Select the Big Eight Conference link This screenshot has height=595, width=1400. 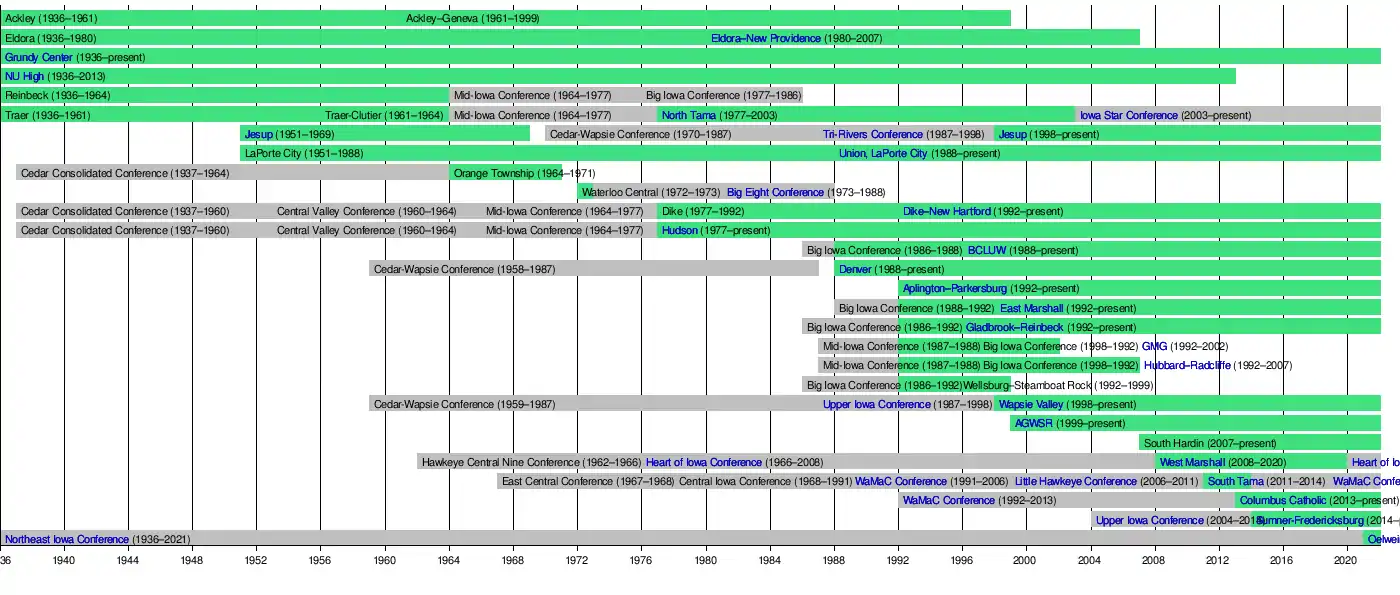775,192
